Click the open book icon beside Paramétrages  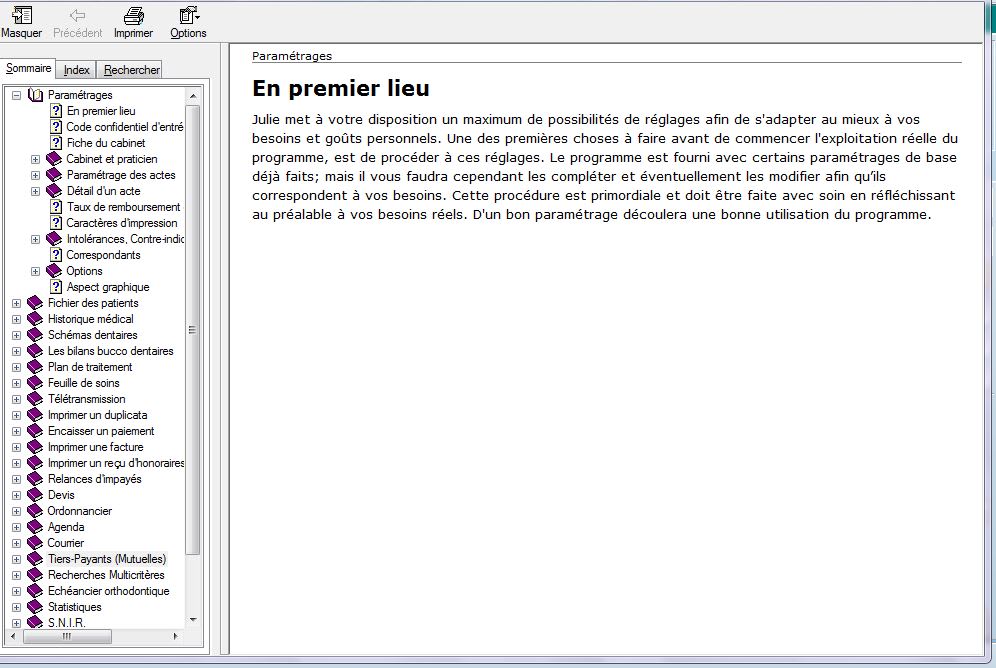pos(36,95)
